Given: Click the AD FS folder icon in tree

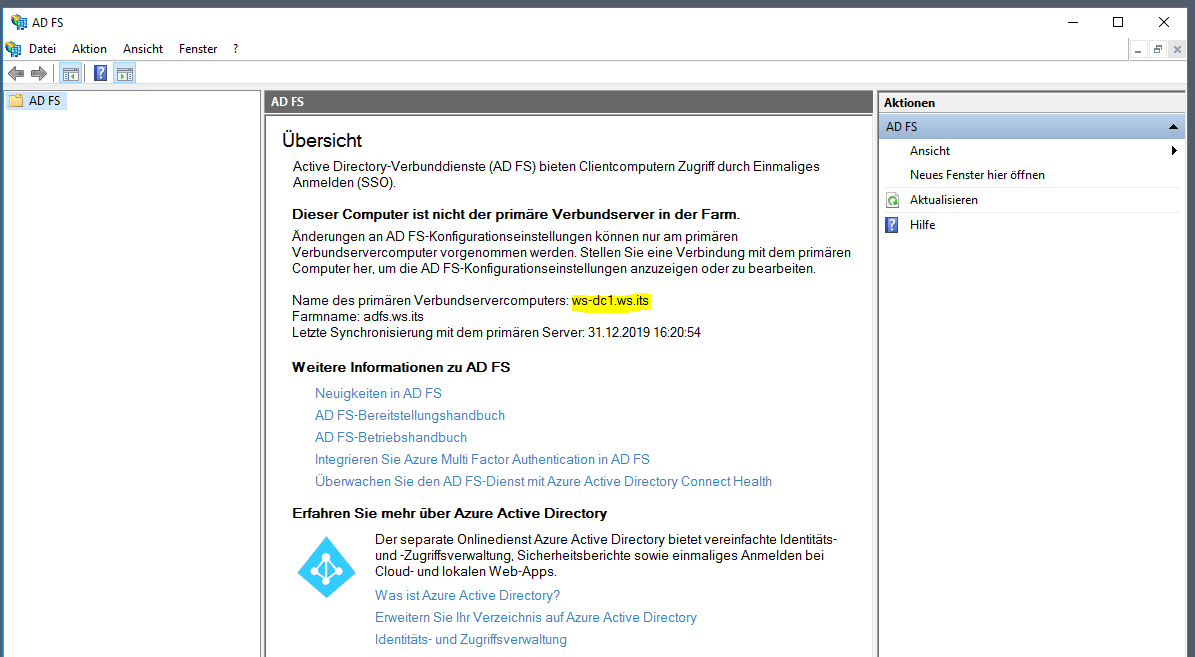Looking at the screenshot, I should [x=16, y=101].
